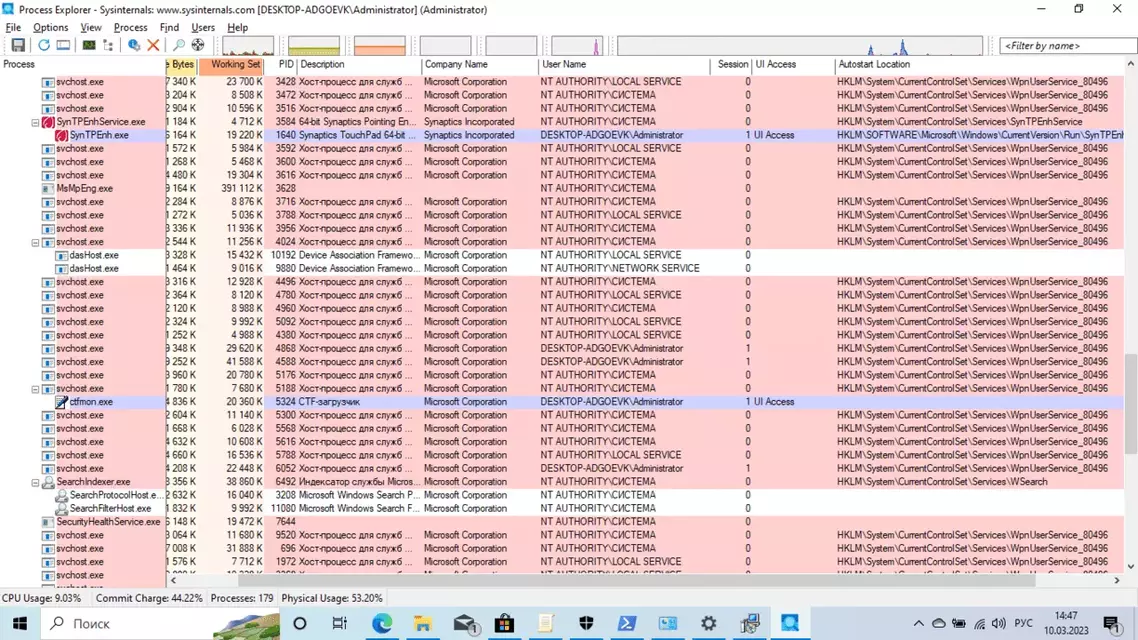Click the Refresh Now toolbar icon
The width and height of the screenshot is (1138, 640).
(x=44, y=46)
